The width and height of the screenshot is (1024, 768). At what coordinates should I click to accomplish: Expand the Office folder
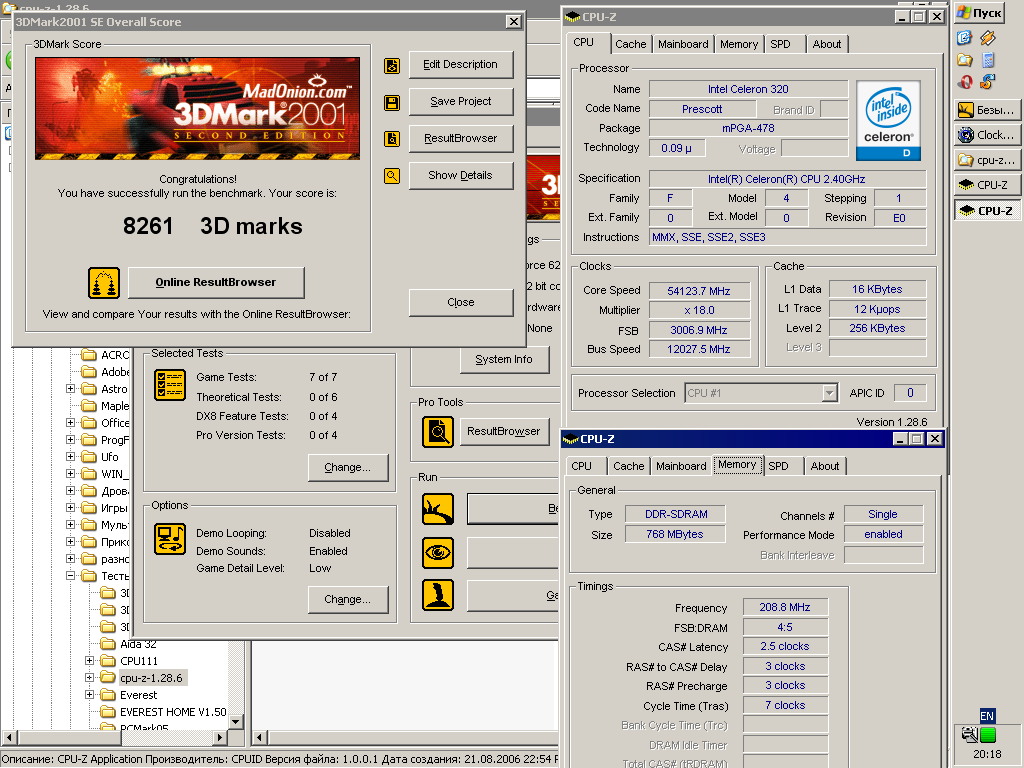[x=71, y=423]
